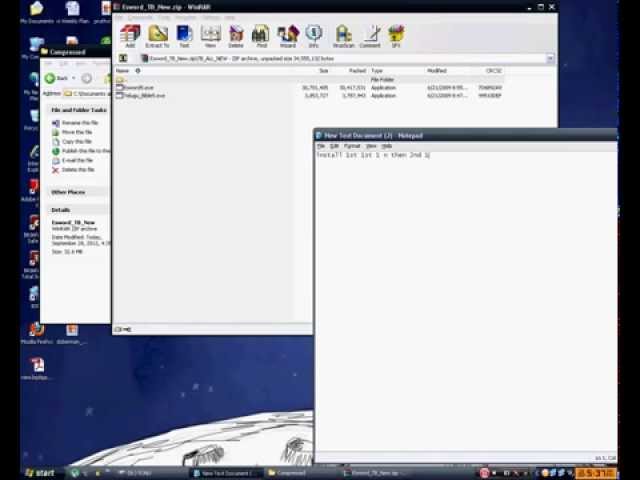Switch to the Compressed folder taskbar button
The image size is (640, 480).
pos(287,473)
